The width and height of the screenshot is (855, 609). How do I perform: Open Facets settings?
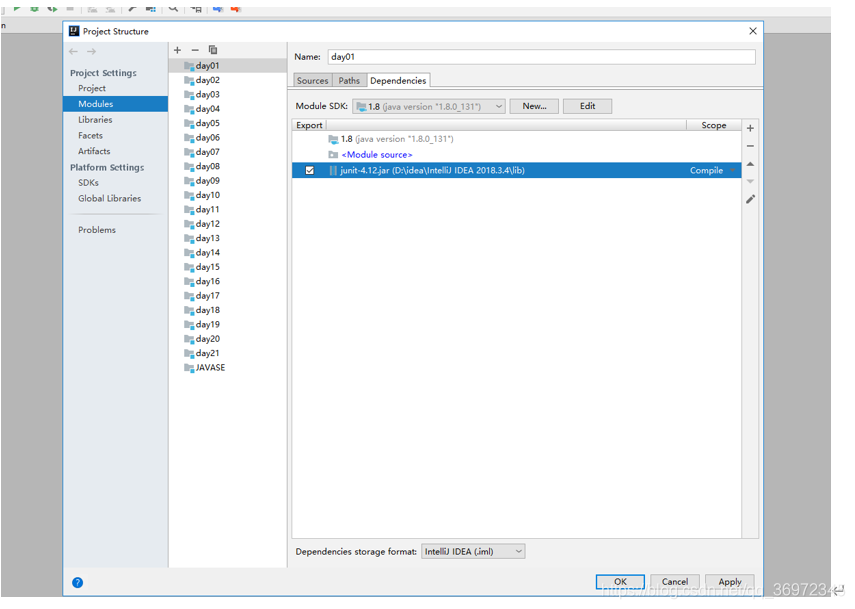tap(90, 136)
